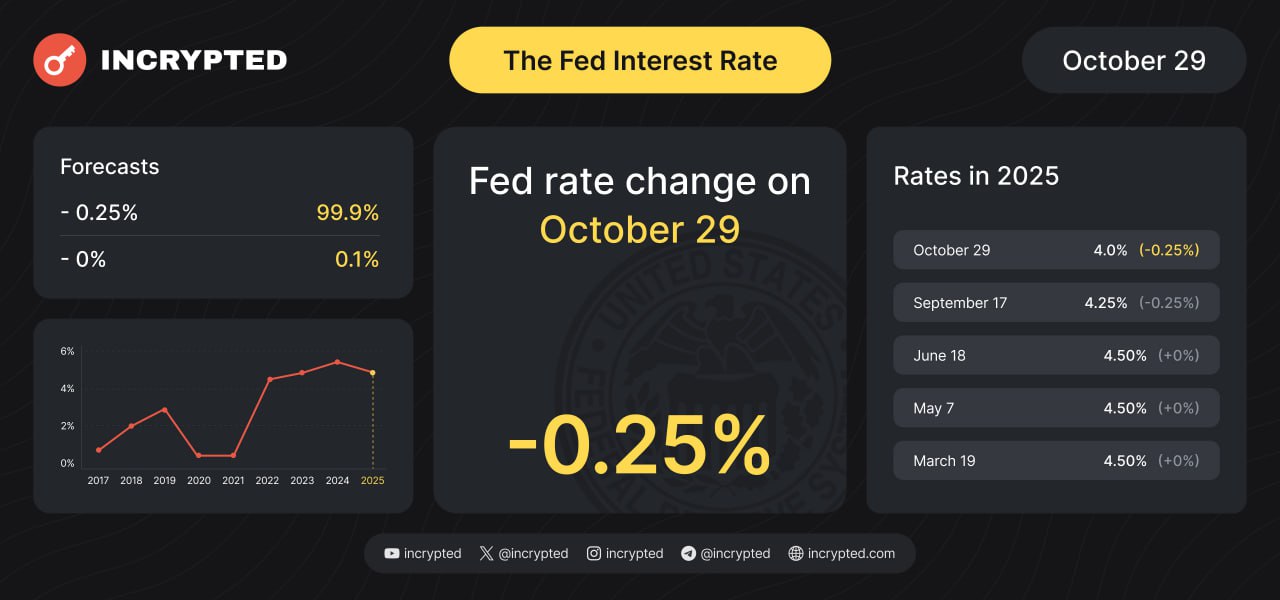Open the @incrypted Telegram link

(x=735, y=553)
